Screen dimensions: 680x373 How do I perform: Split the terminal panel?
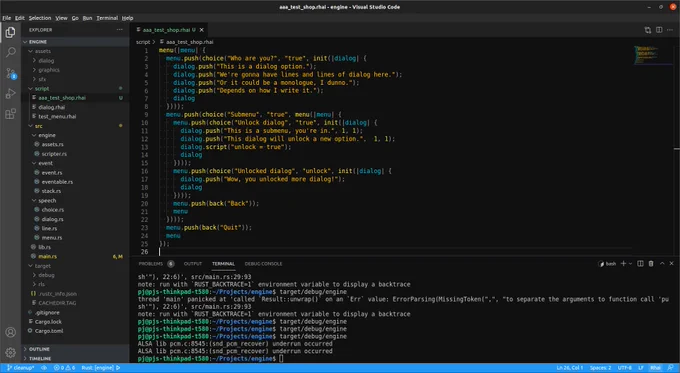640,263
